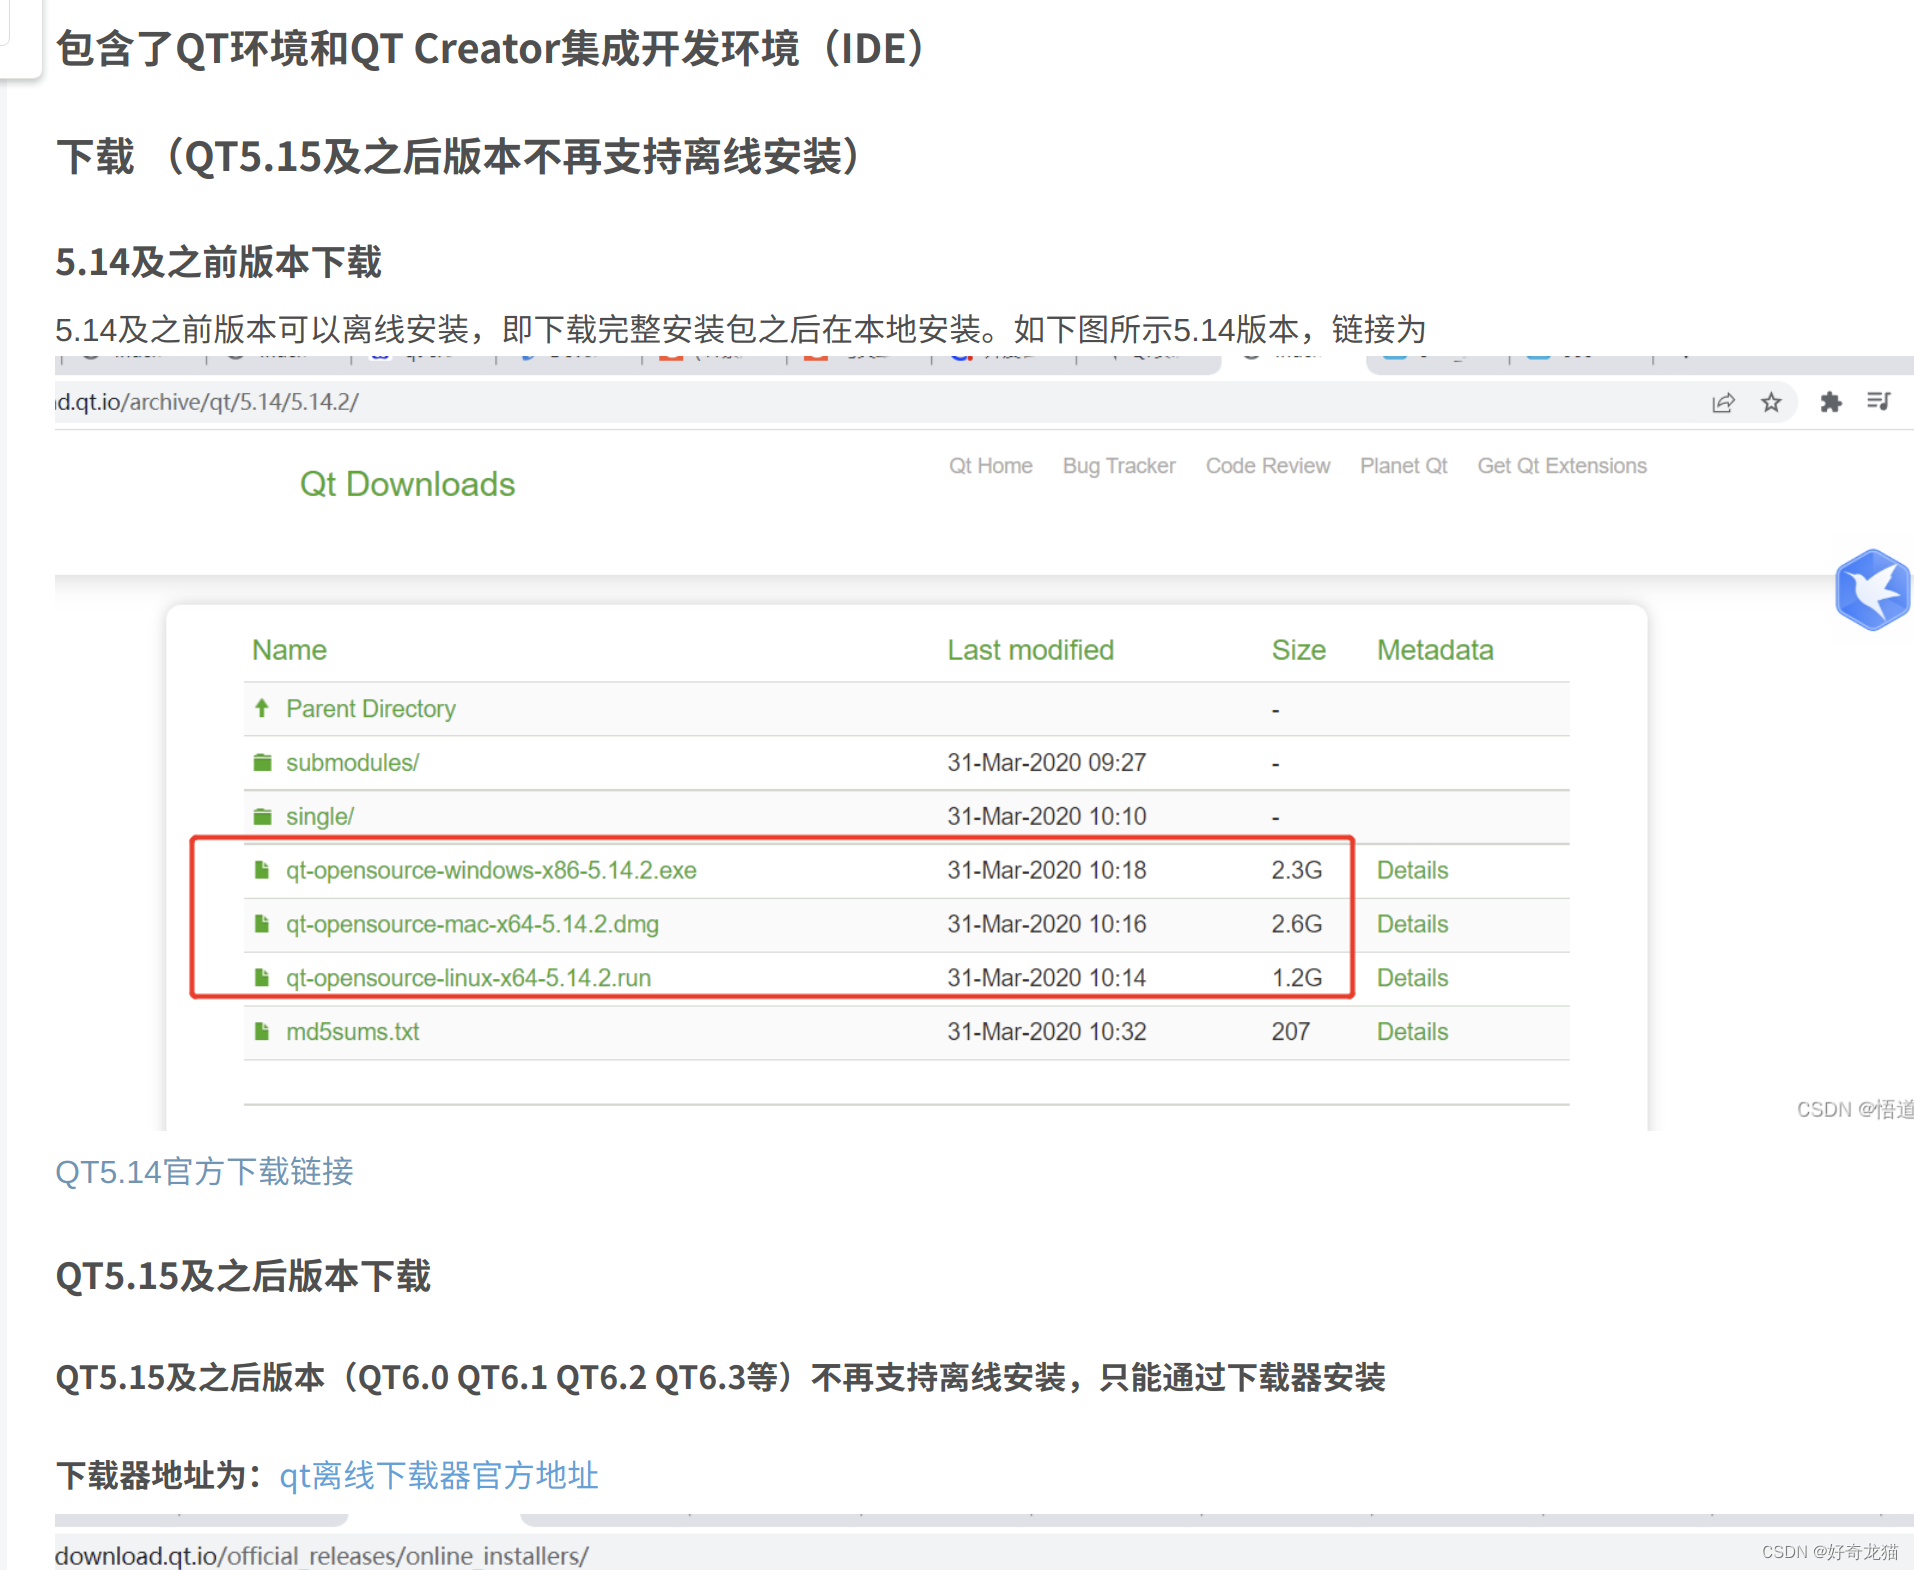The image size is (1914, 1570).
Task: Select the 1.2G size value
Action: (1296, 978)
